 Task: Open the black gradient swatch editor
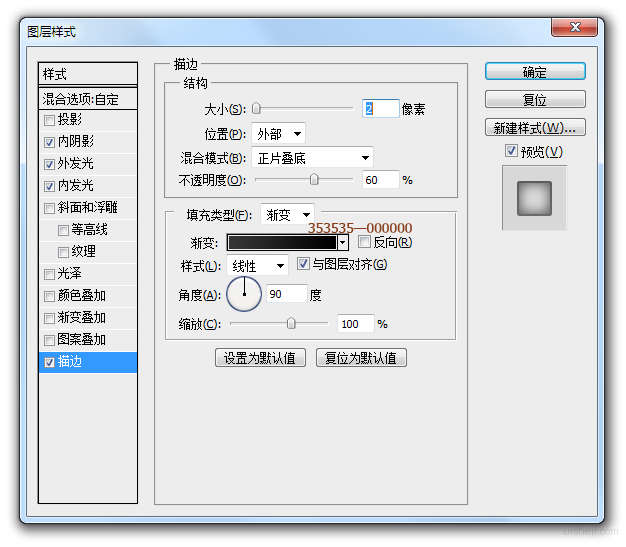point(282,242)
